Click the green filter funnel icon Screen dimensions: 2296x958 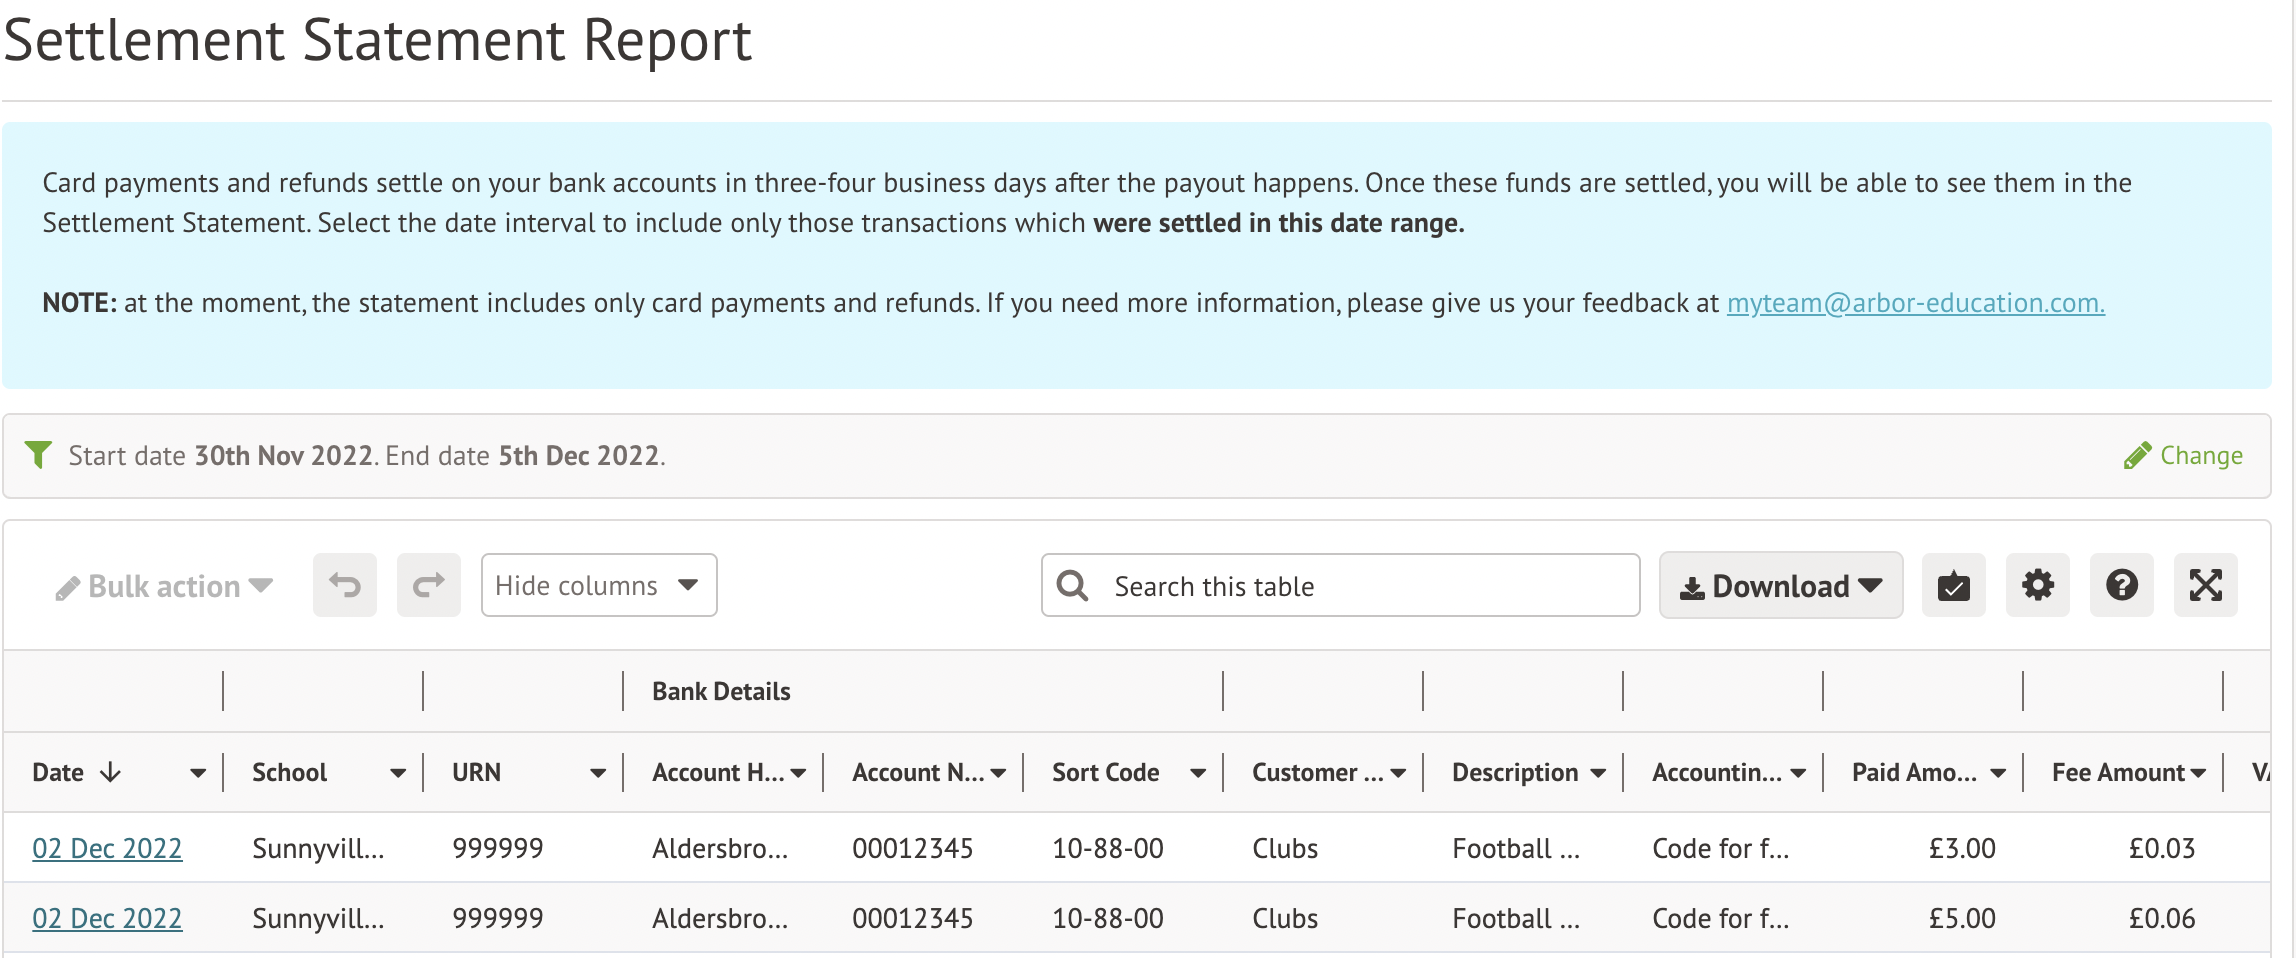38,455
